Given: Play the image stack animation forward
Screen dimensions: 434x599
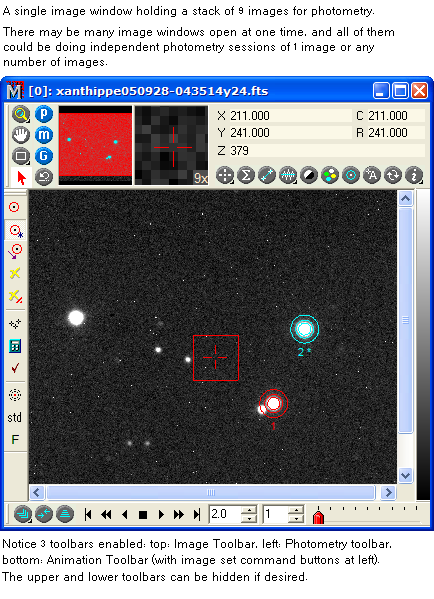Looking at the screenshot, I should coord(161,515).
